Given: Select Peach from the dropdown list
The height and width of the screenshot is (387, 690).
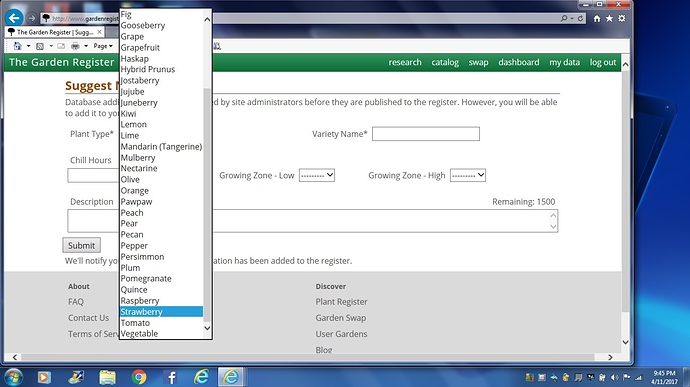Looking at the screenshot, I should click(x=161, y=213).
